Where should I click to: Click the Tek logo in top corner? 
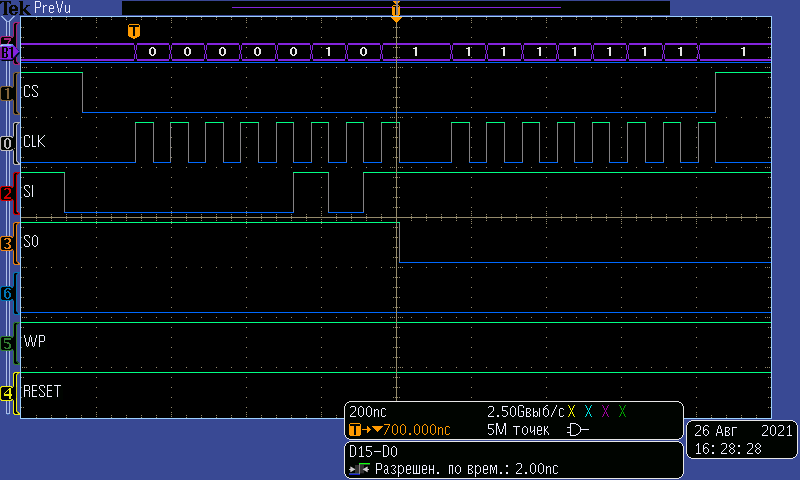pyautogui.click(x=15, y=8)
